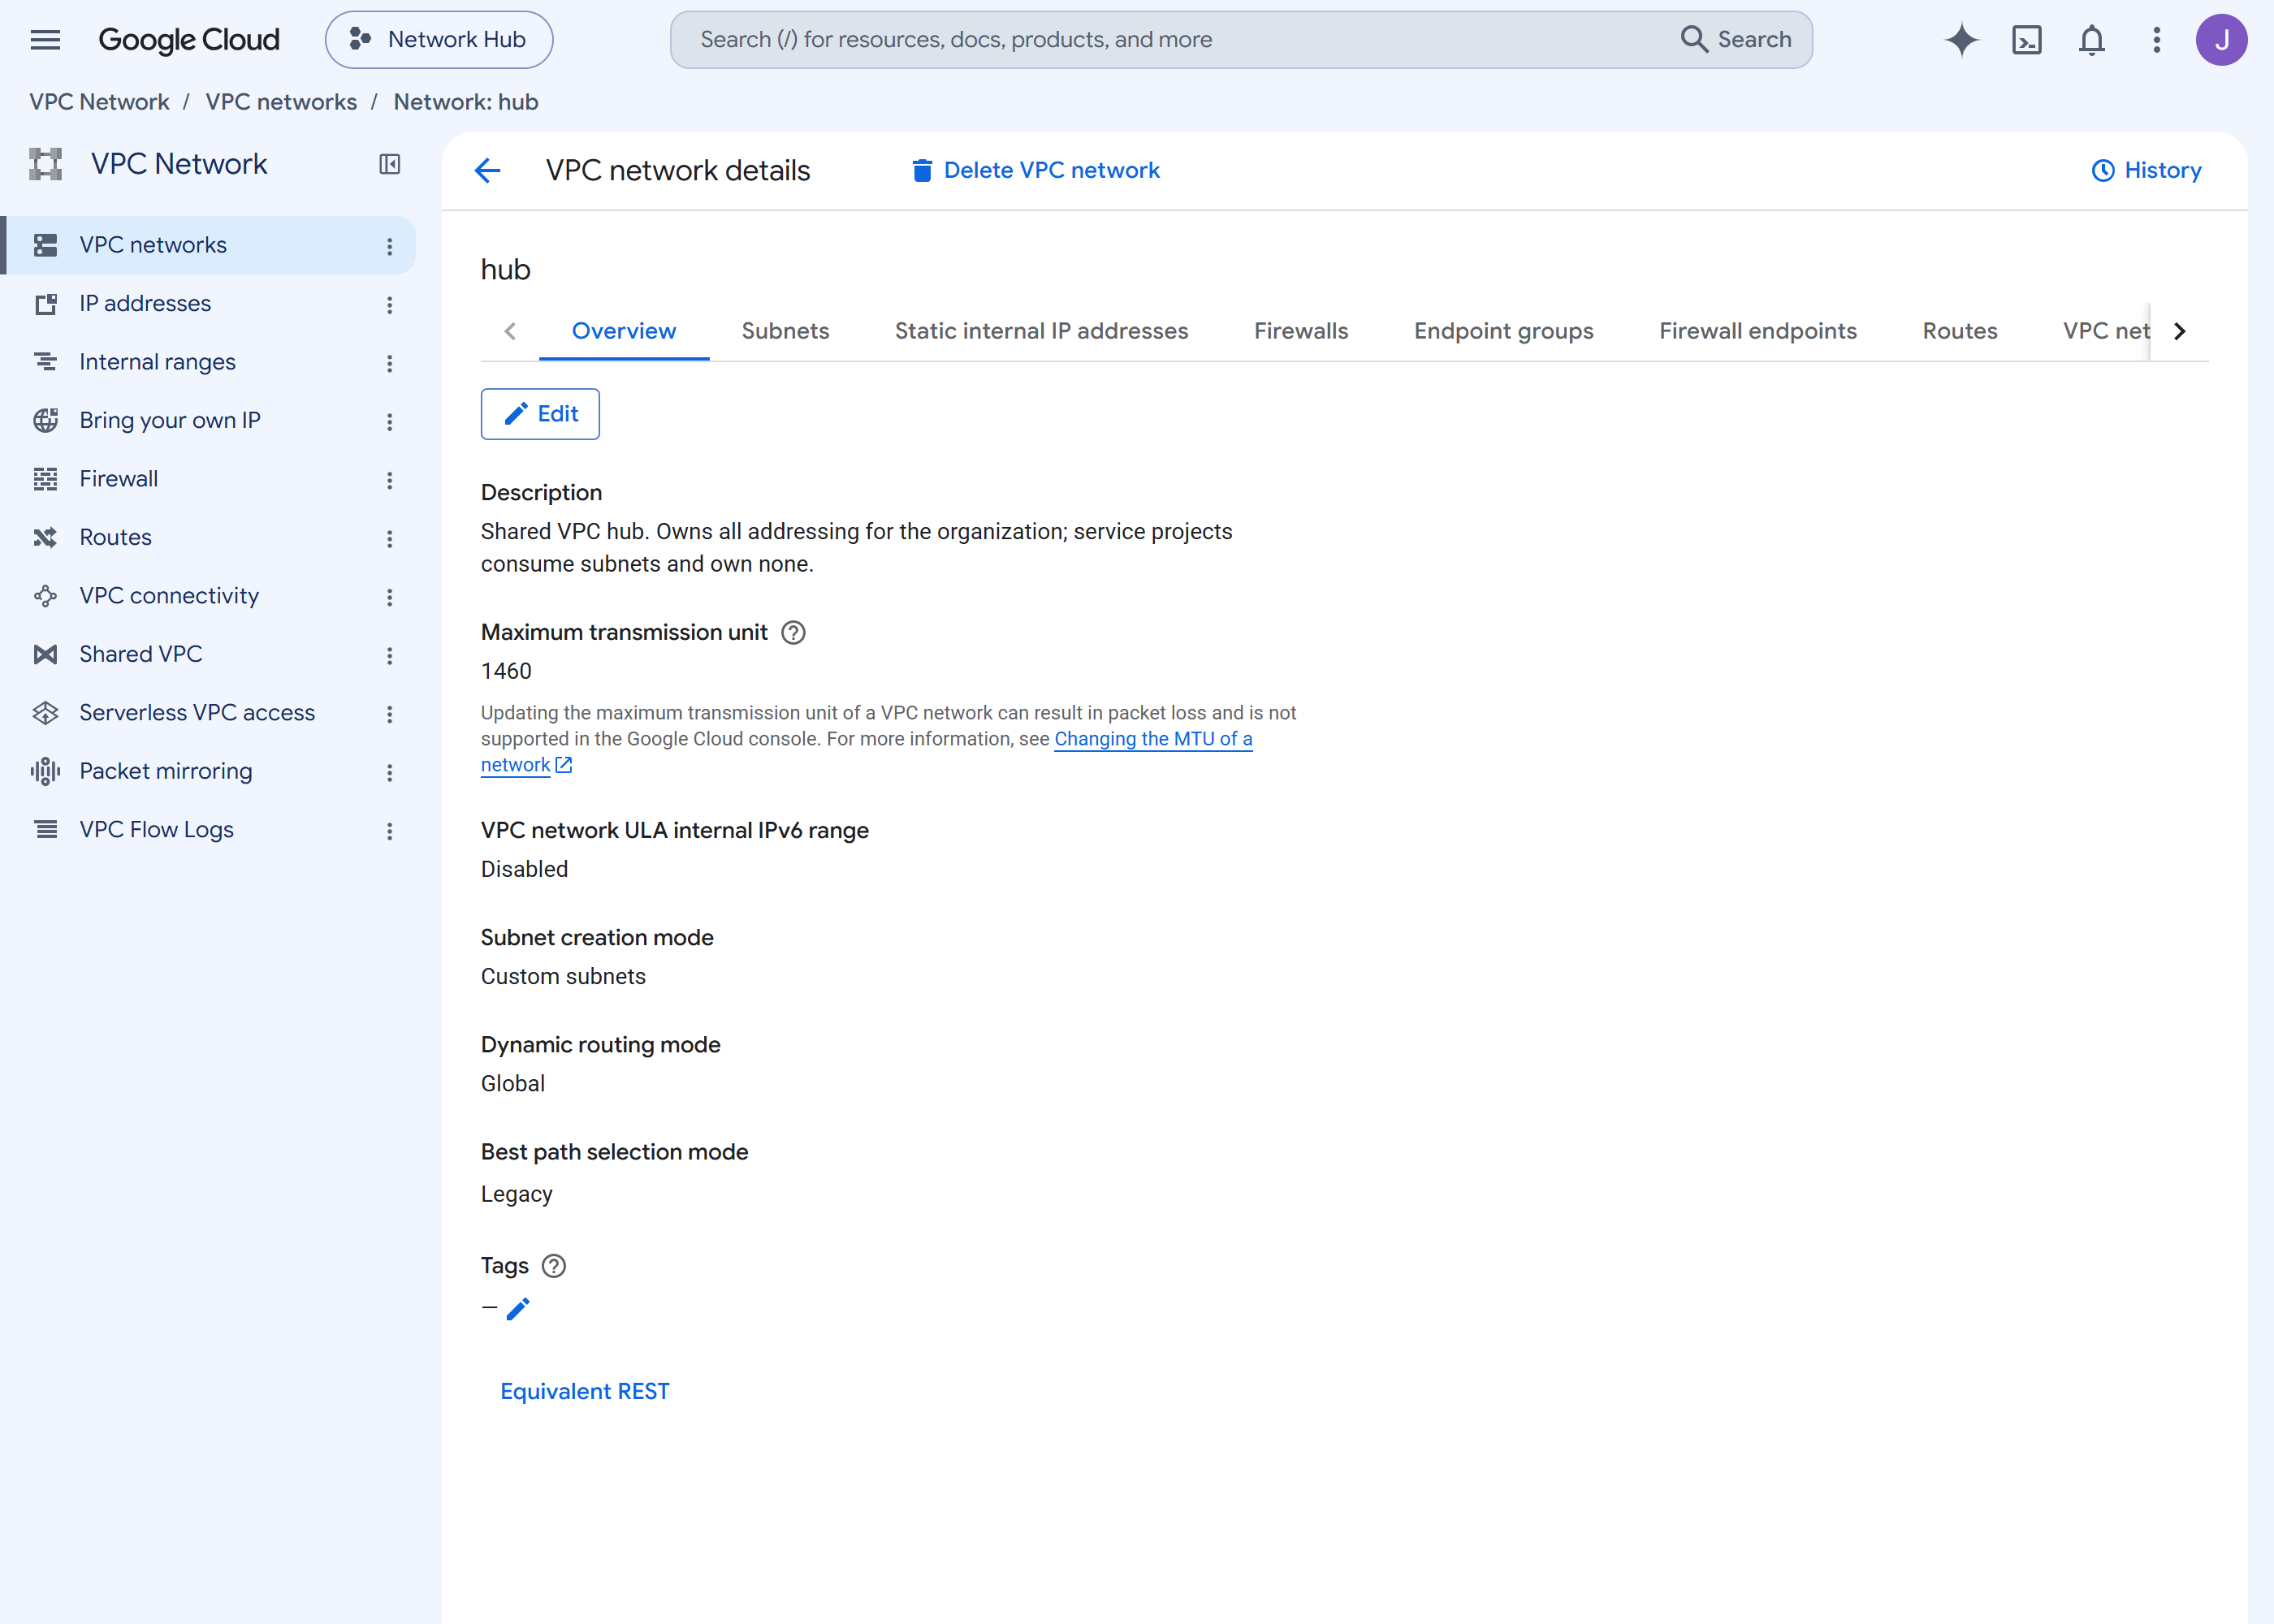Screen dimensions: 2274x1624
Task: Open Bring your own IP three-dot menu
Action: point(390,422)
